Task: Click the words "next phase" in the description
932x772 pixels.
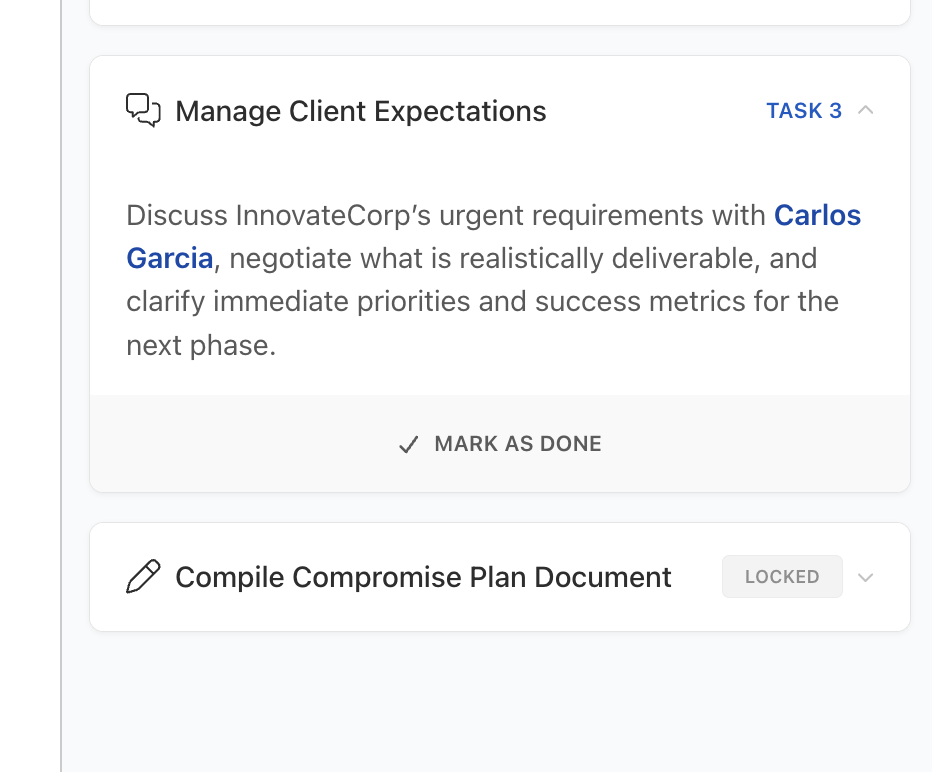Action: click(199, 345)
